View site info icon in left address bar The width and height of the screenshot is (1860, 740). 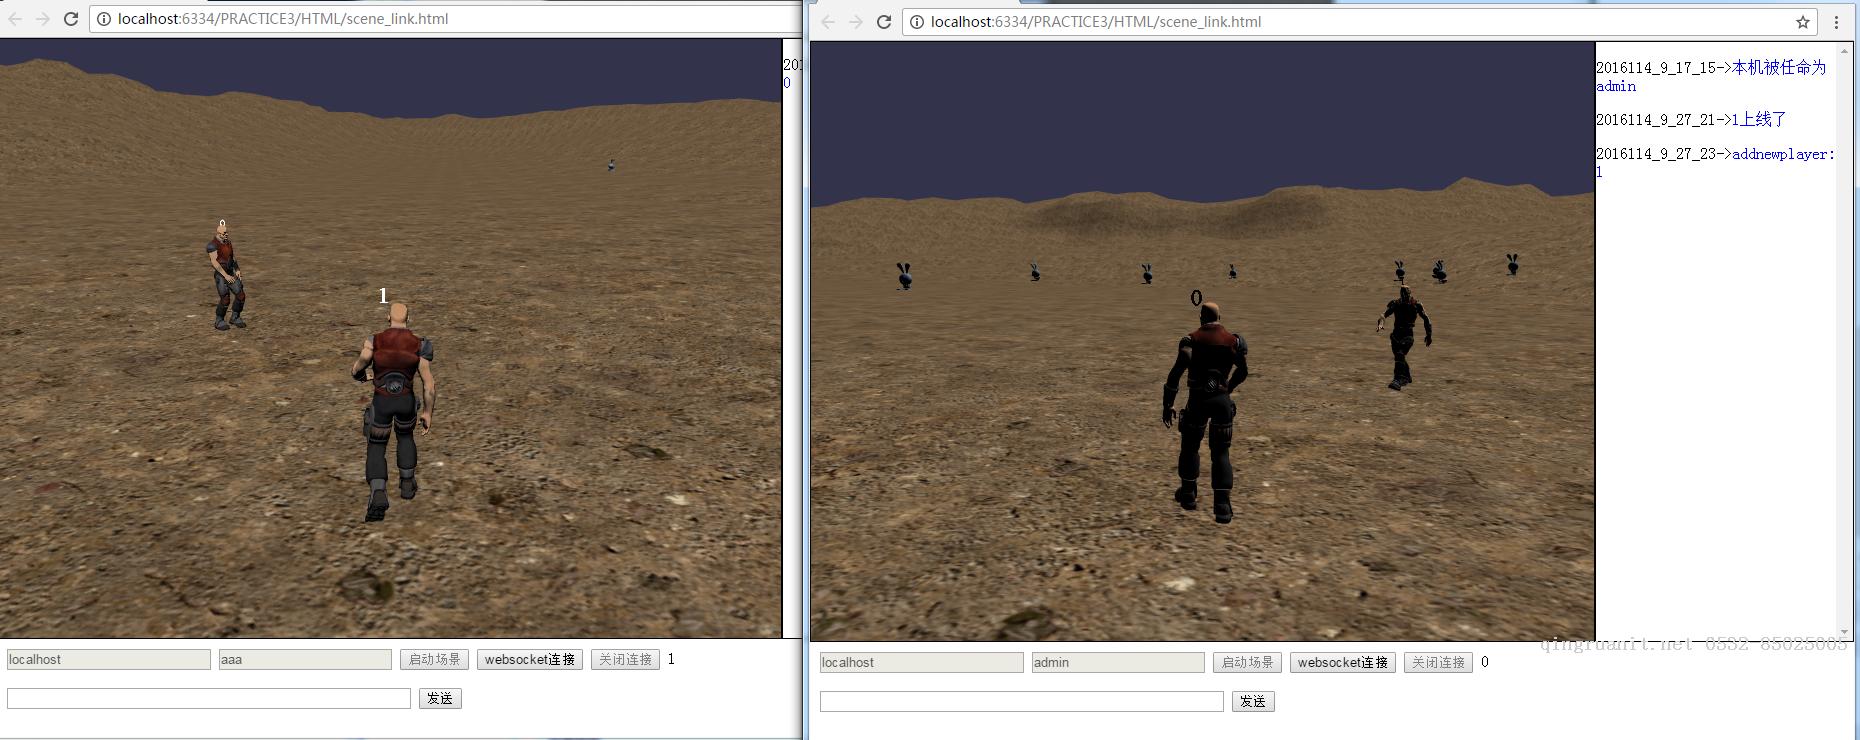104,19
